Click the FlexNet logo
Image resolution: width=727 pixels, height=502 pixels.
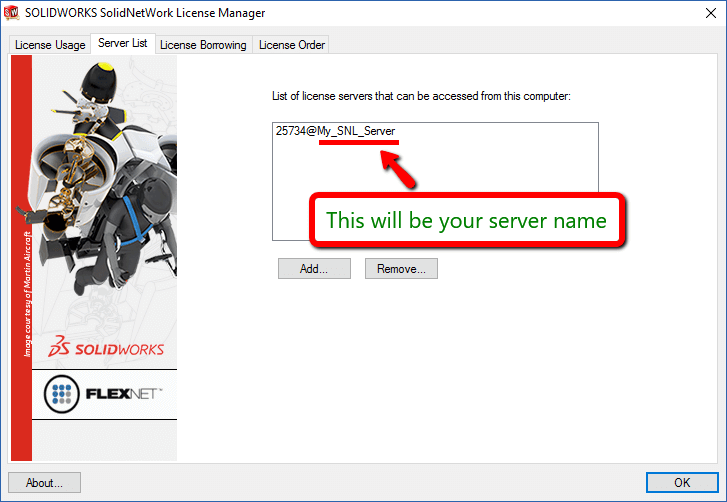[x=104, y=394]
